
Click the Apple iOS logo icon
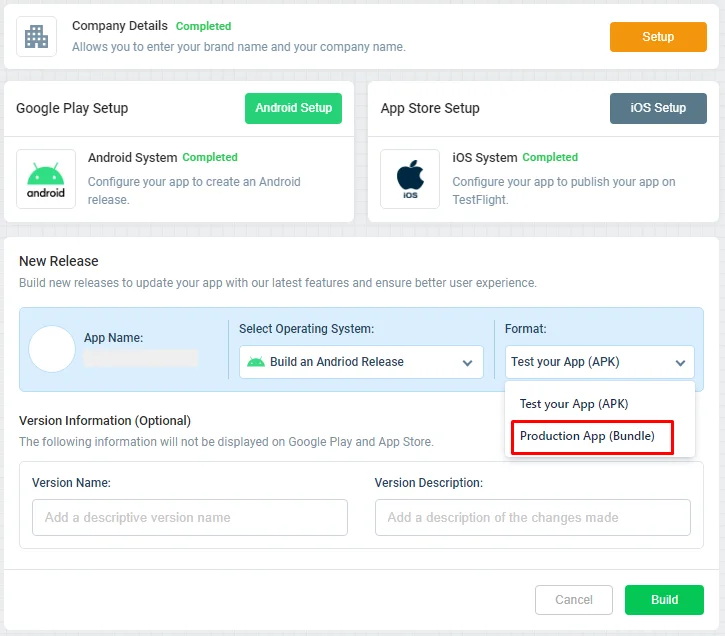[x=410, y=179]
